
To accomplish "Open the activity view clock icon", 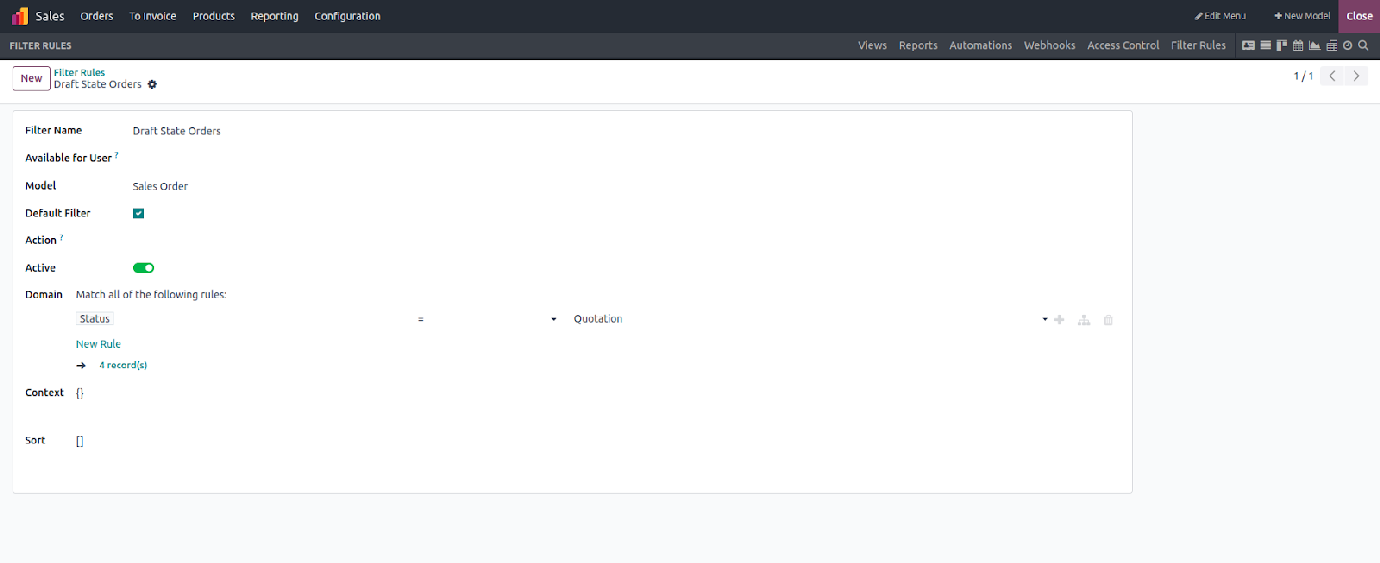I will (x=1347, y=45).
